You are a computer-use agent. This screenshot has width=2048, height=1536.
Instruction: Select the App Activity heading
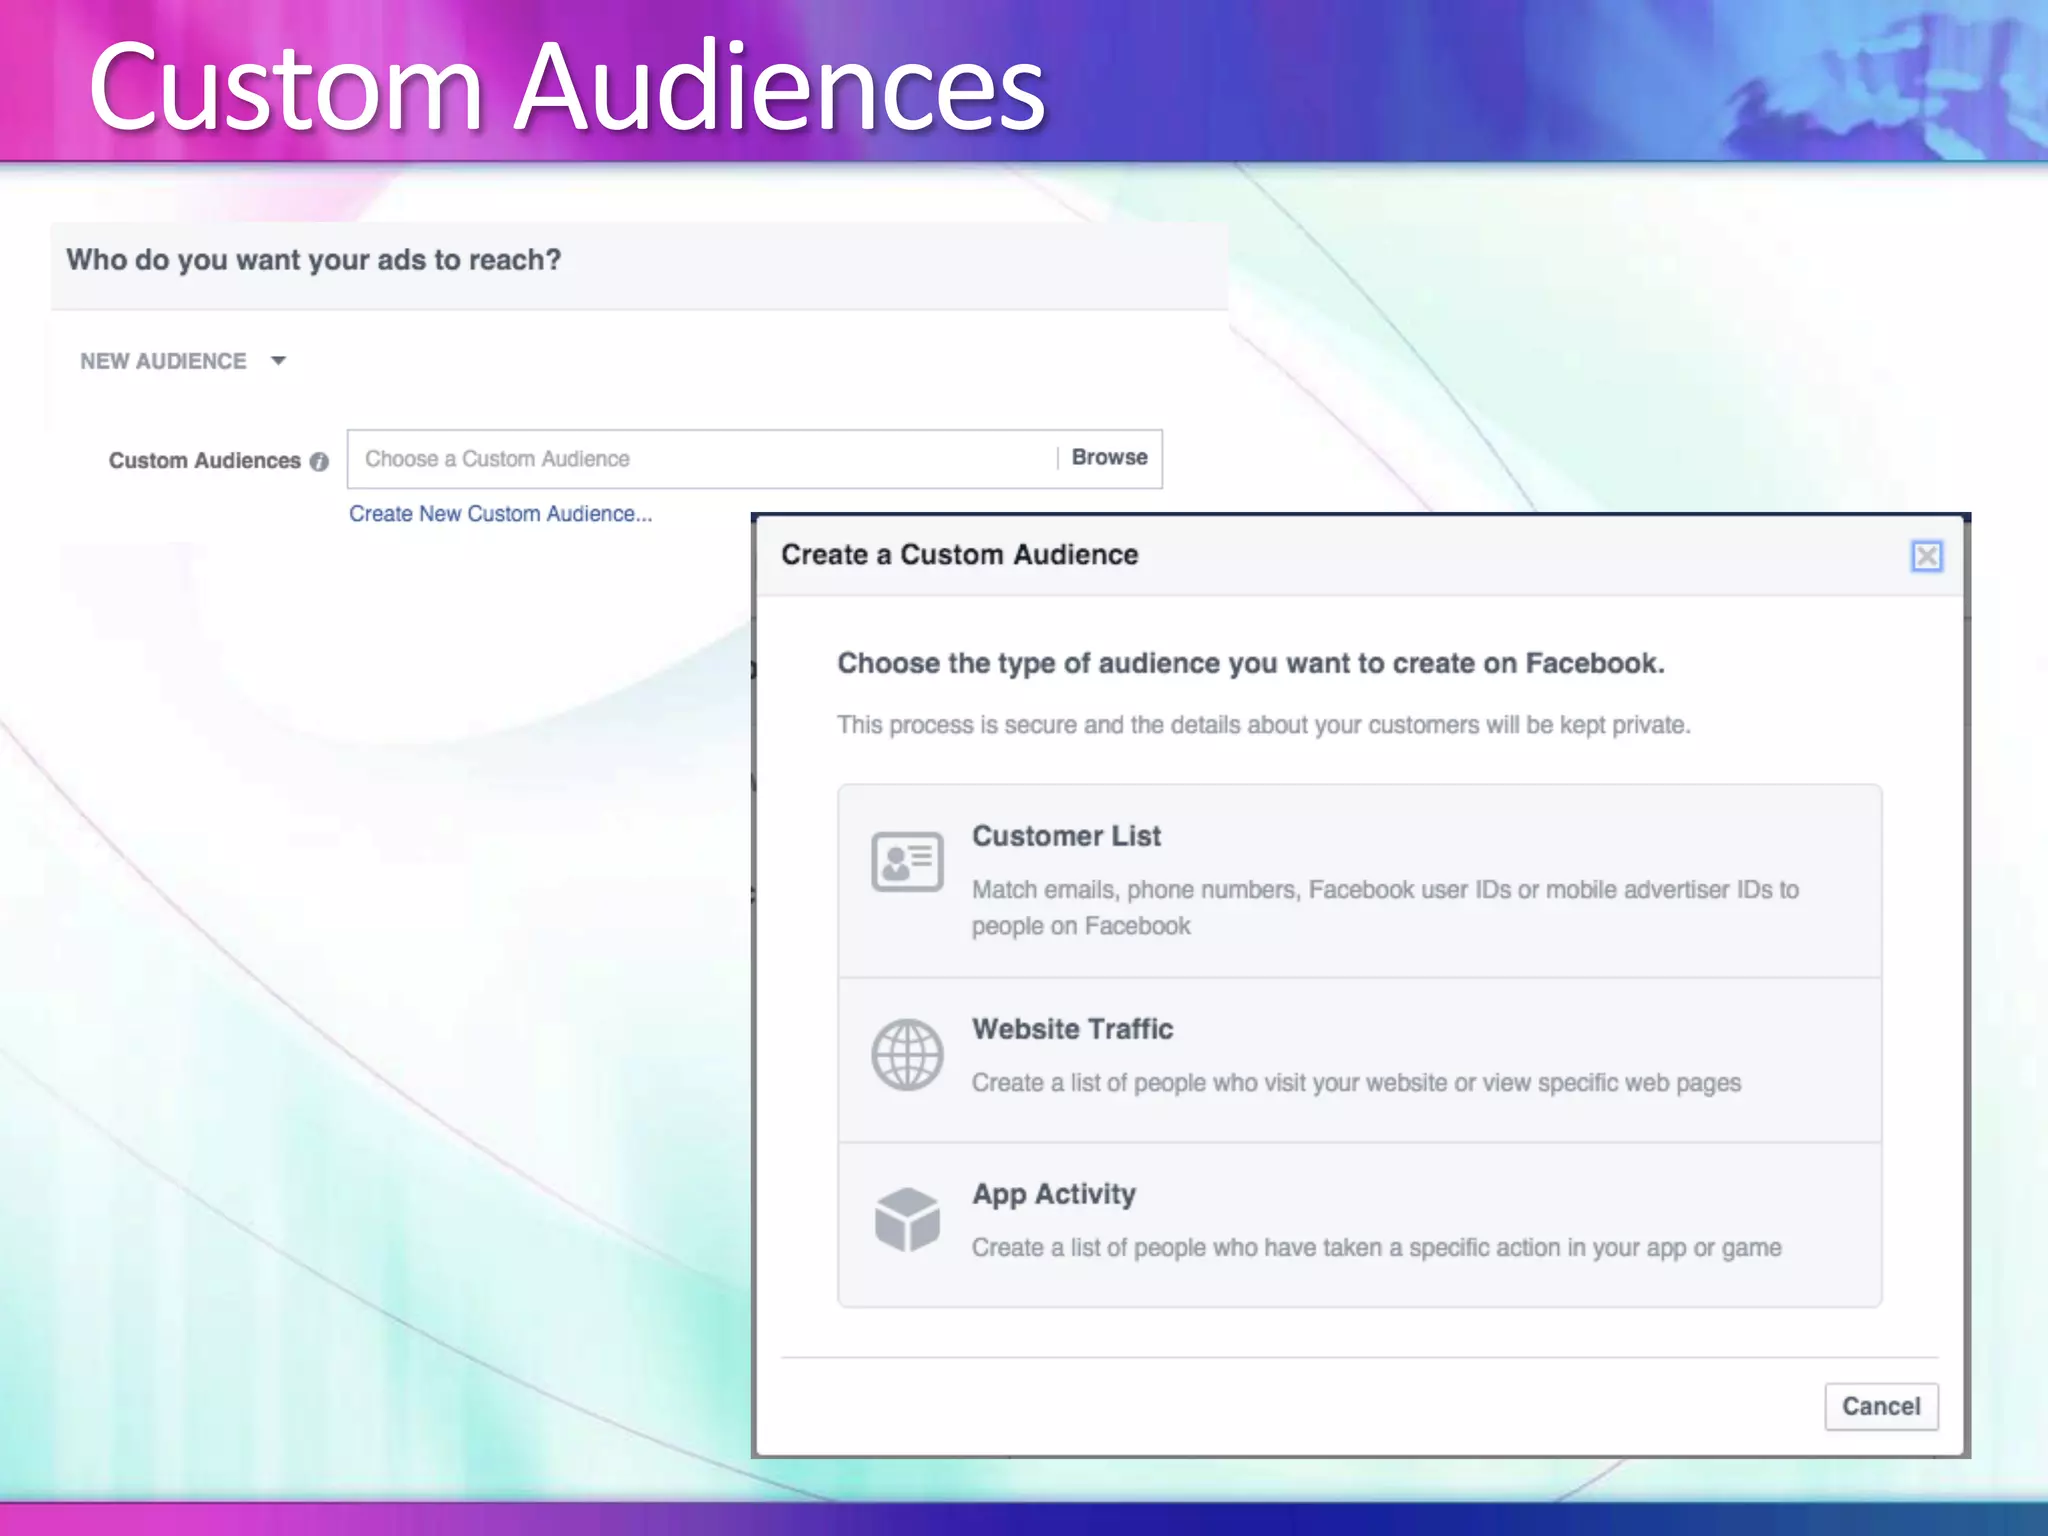tap(1054, 1195)
